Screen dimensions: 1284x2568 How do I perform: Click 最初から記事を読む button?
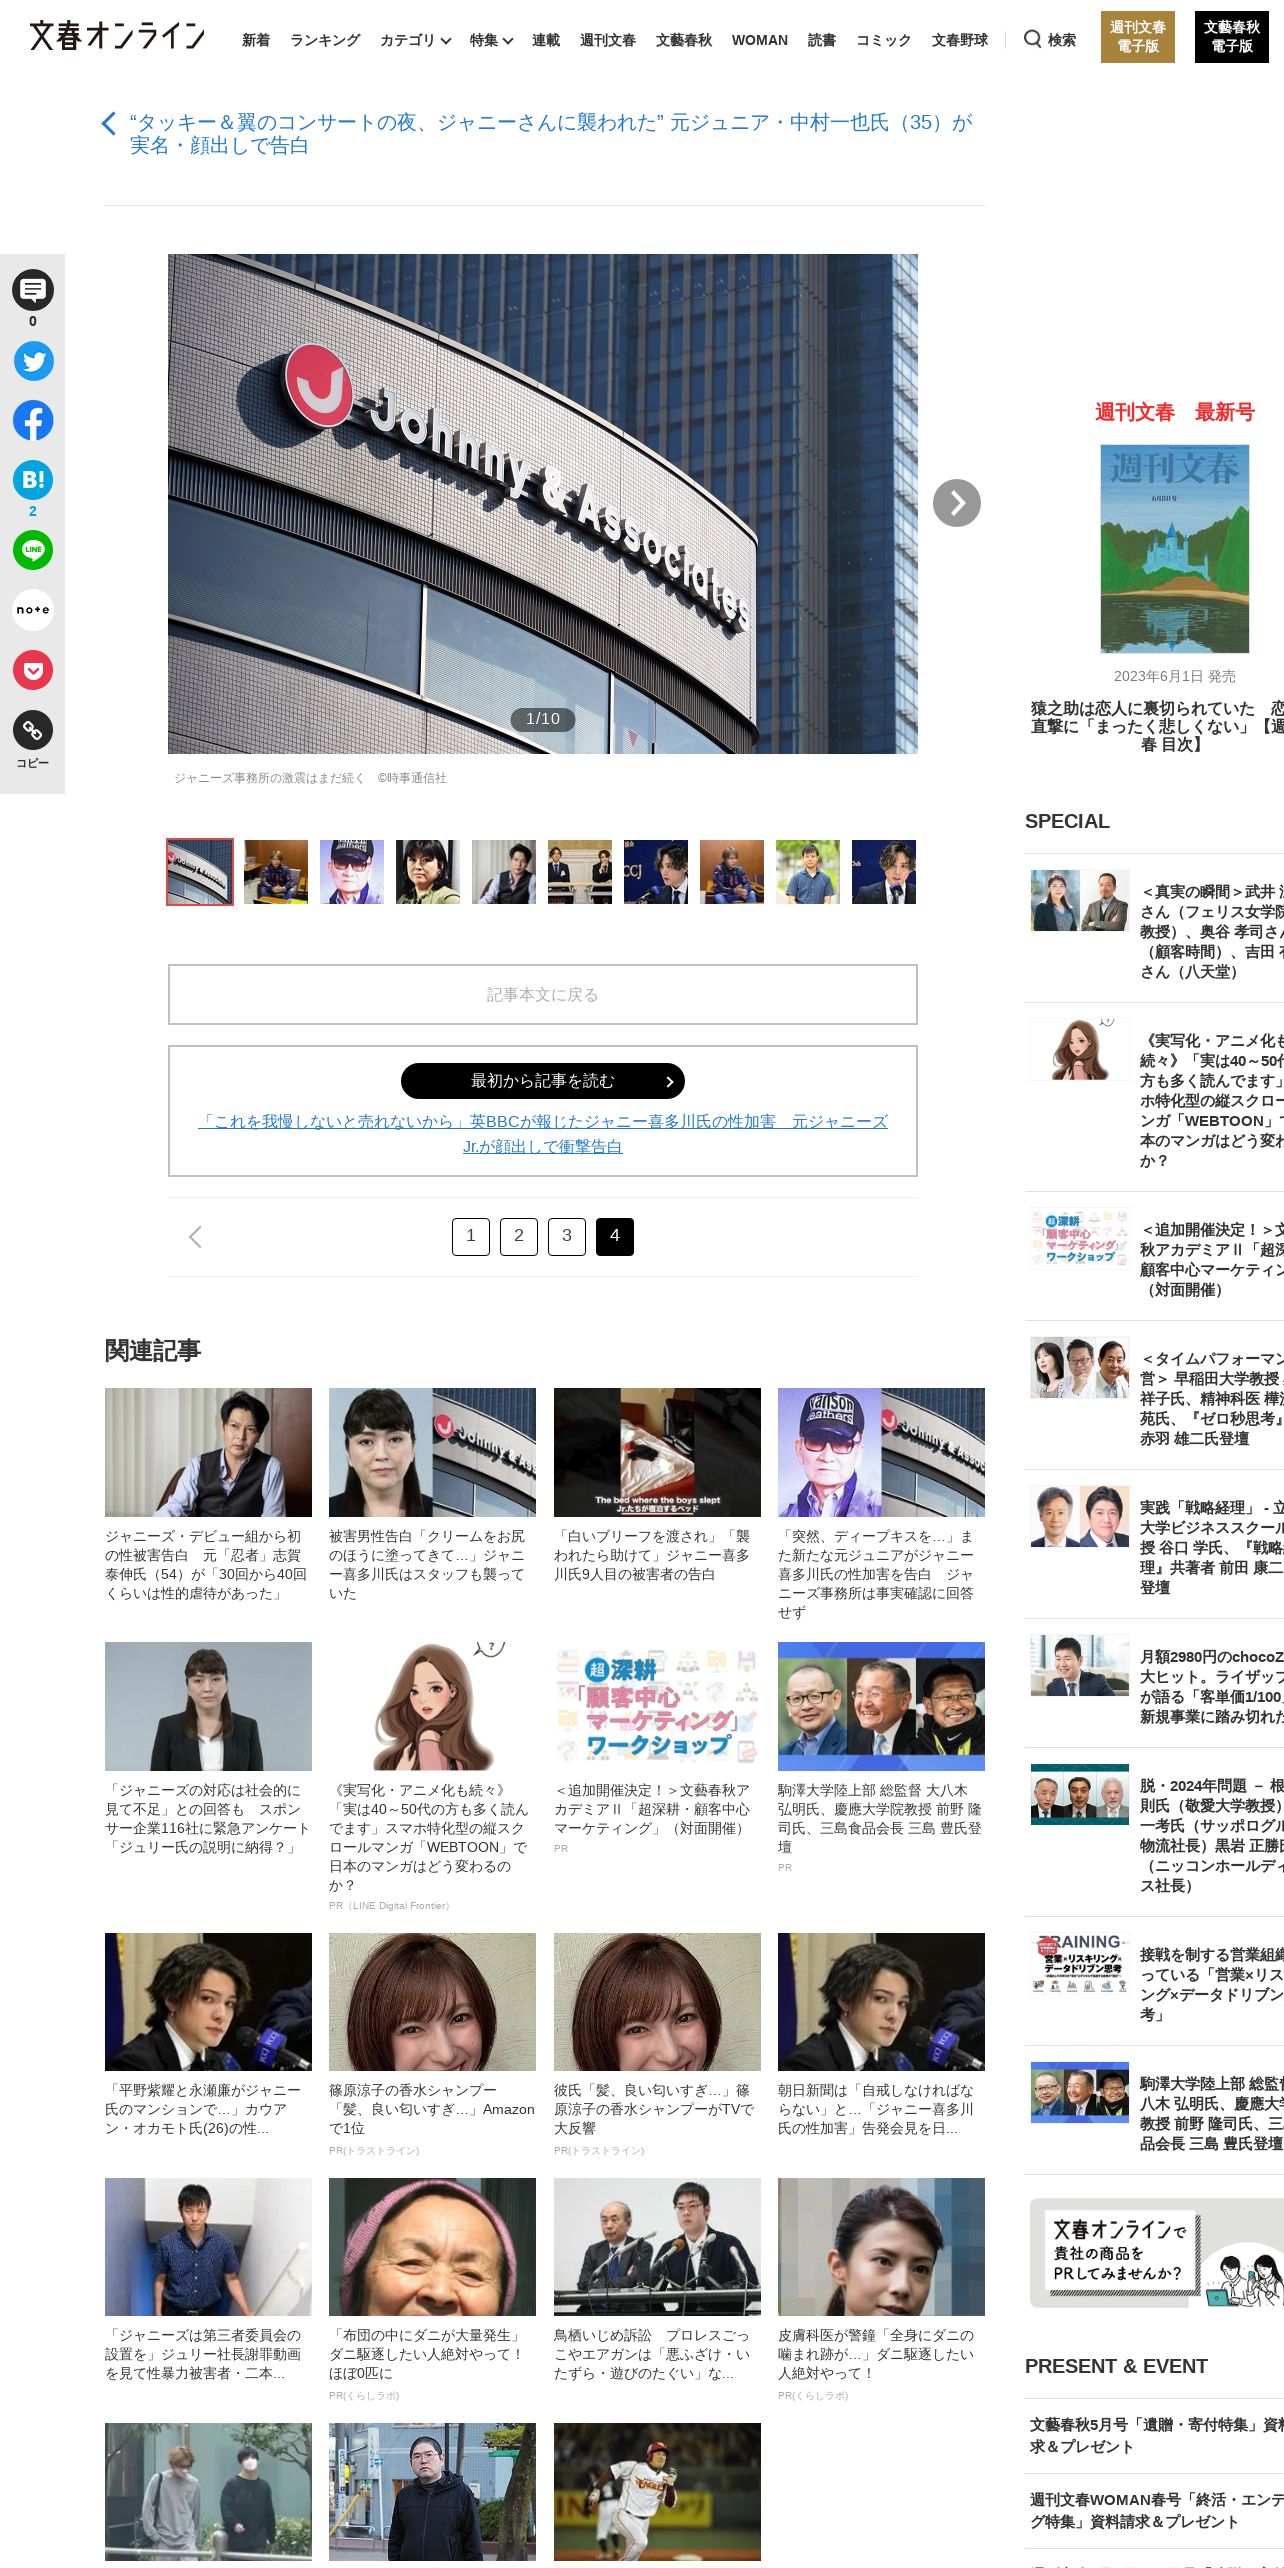point(543,1081)
